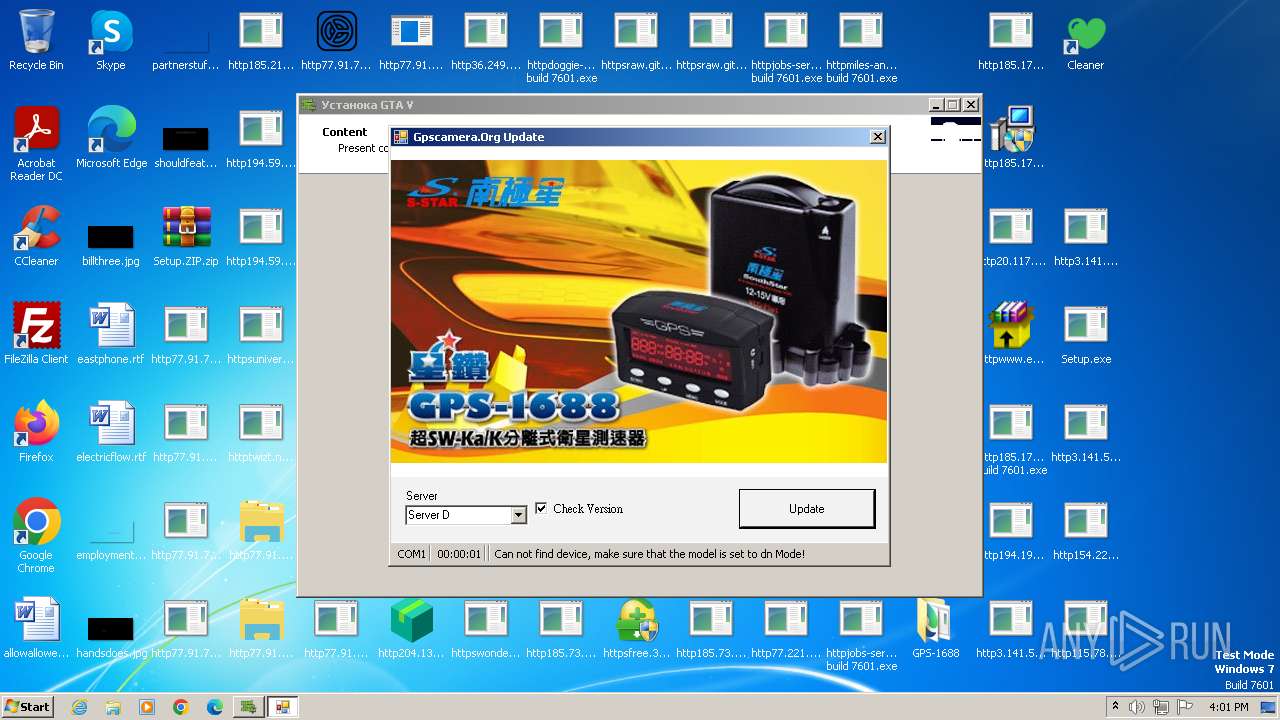The height and width of the screenshot is (720, 1280).
Task: Click the Gpscamera.Org Update title bar icon
Action: (400, 137)
